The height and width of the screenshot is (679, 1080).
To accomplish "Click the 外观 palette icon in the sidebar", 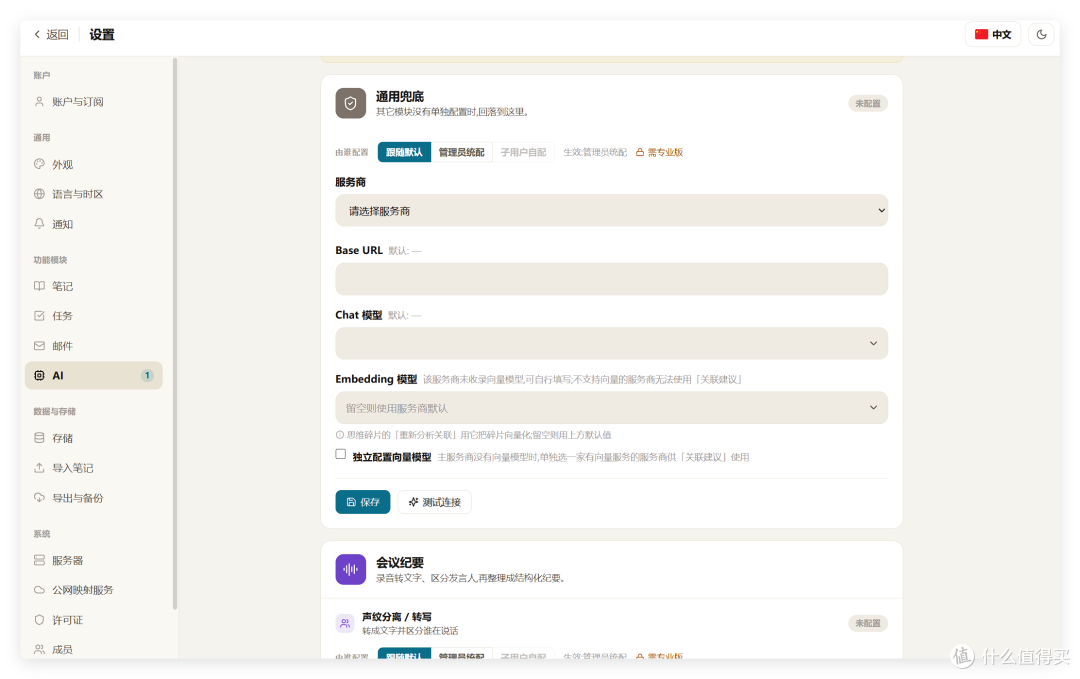I will coord(39,165).
